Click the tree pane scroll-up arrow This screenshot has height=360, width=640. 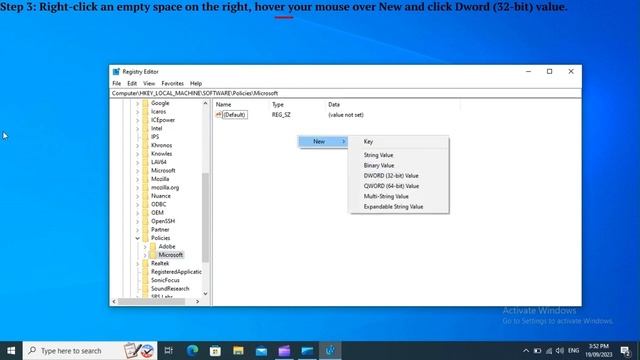205,103
